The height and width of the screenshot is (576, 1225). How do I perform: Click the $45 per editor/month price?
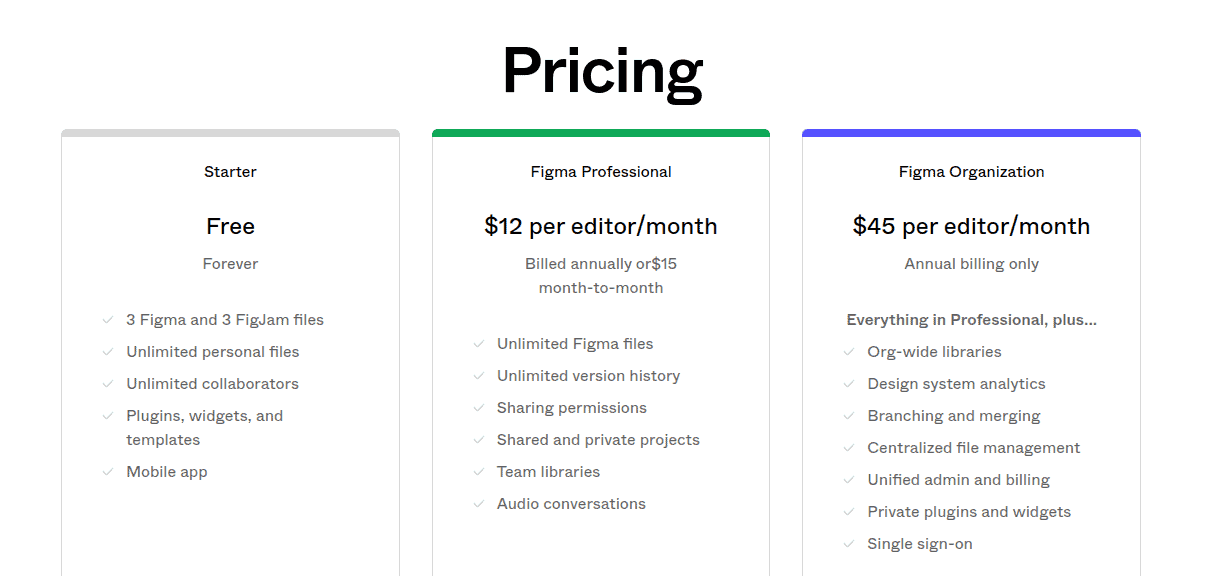971,226
